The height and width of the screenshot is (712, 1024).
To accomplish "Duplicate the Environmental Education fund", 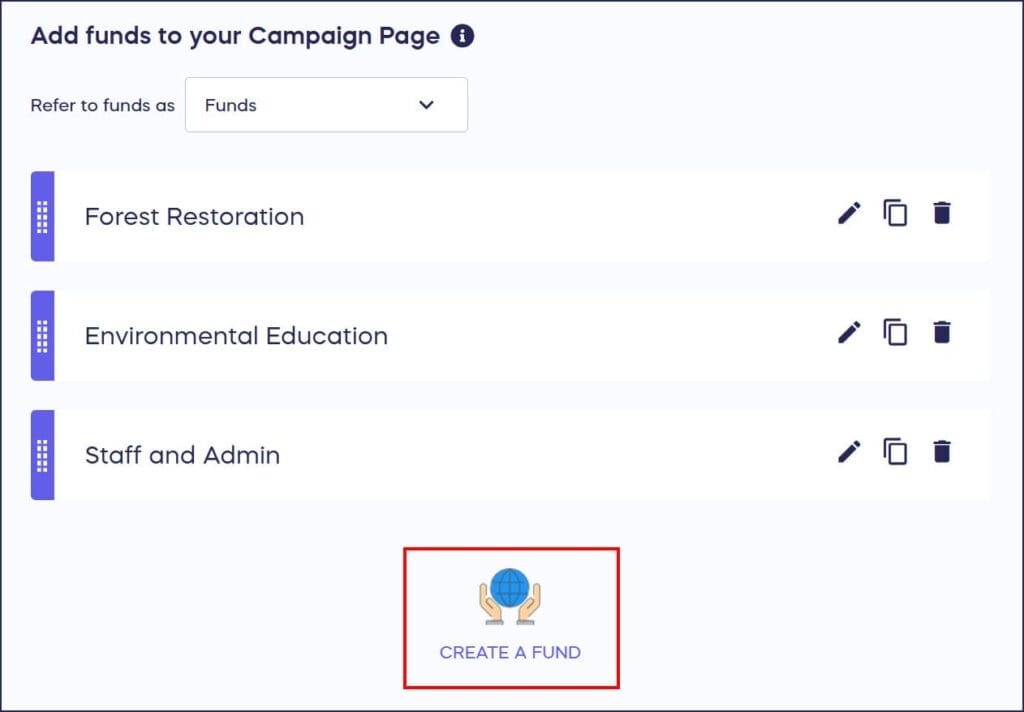I will click(895, 332).
